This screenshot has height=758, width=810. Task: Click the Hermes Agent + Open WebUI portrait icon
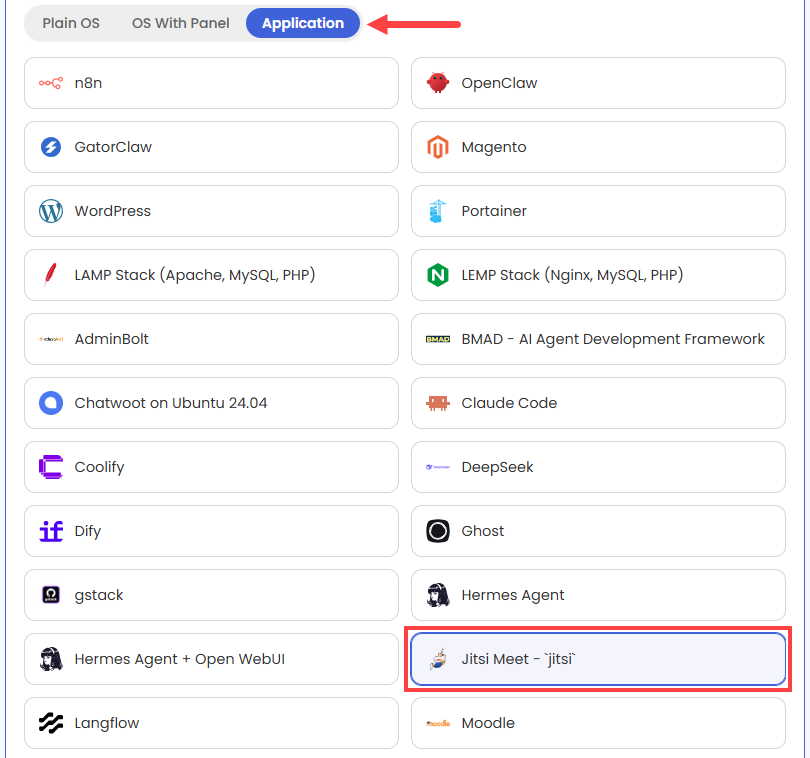(x=51, y=659)
